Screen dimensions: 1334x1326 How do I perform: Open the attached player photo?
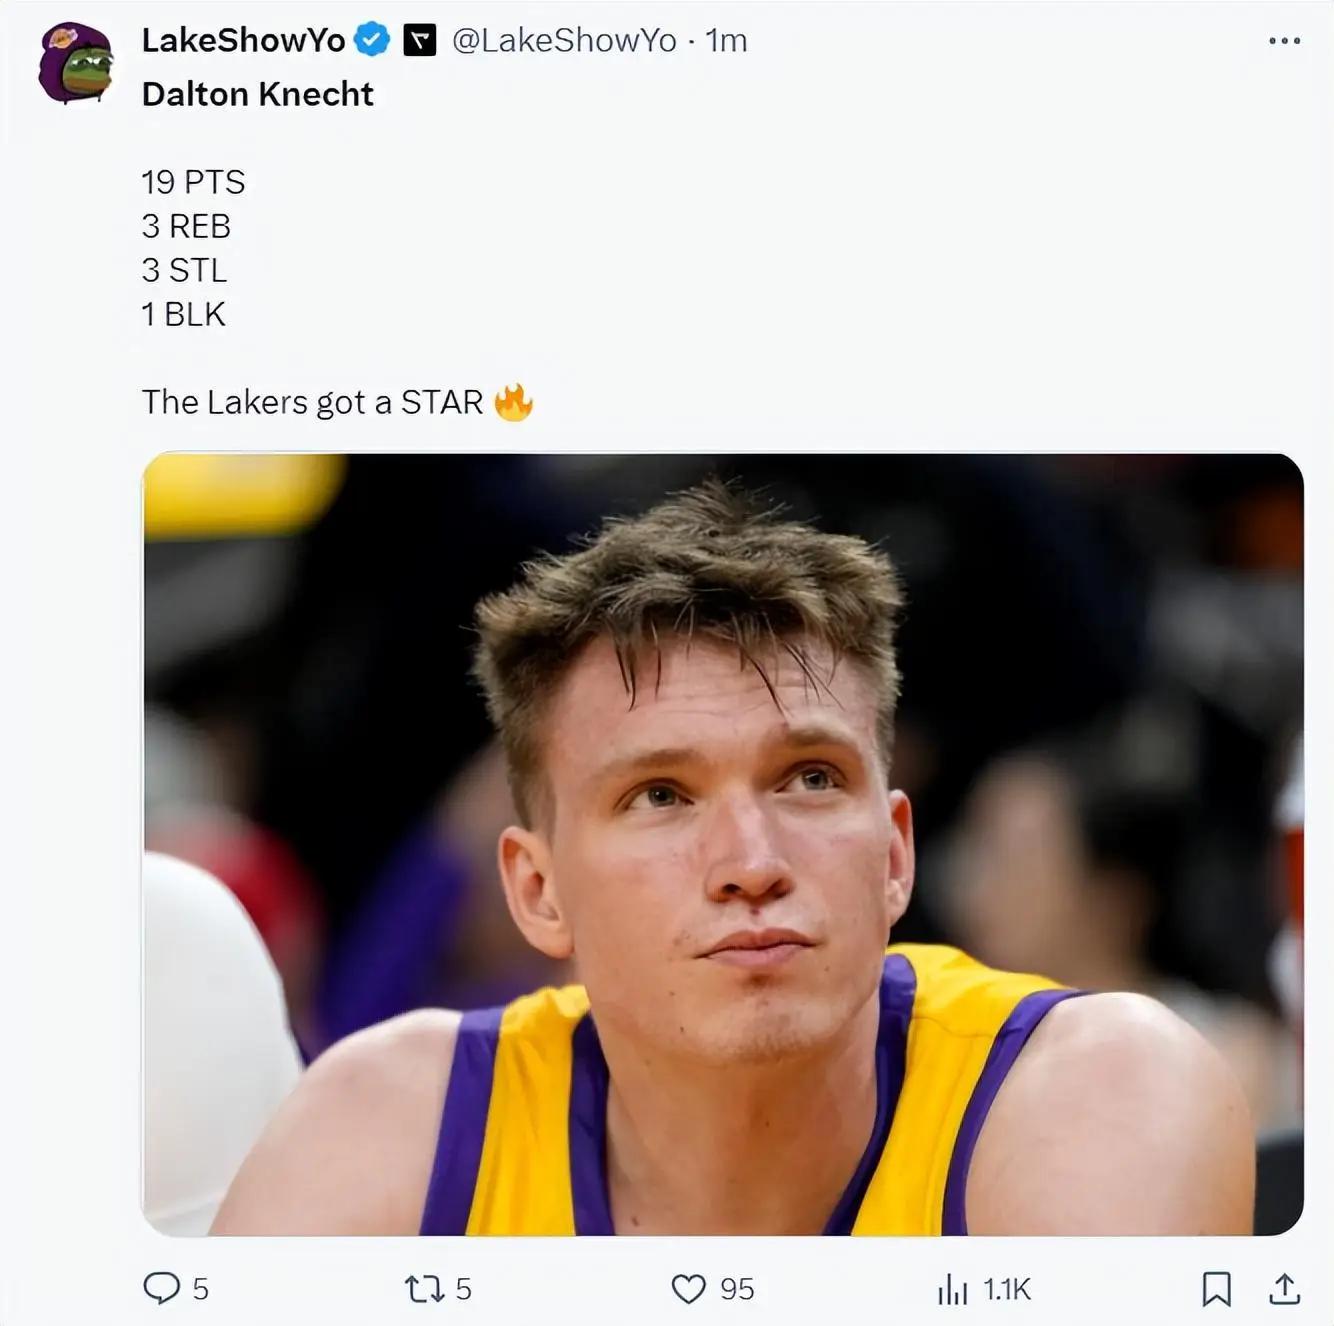point(723,844)
